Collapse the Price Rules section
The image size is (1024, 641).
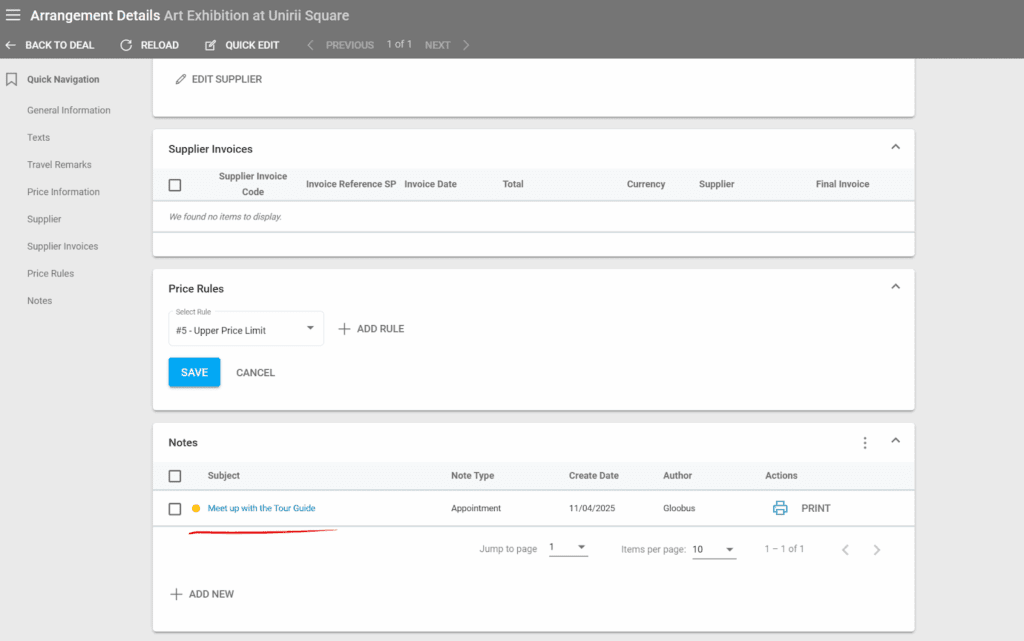pos(895,287)
